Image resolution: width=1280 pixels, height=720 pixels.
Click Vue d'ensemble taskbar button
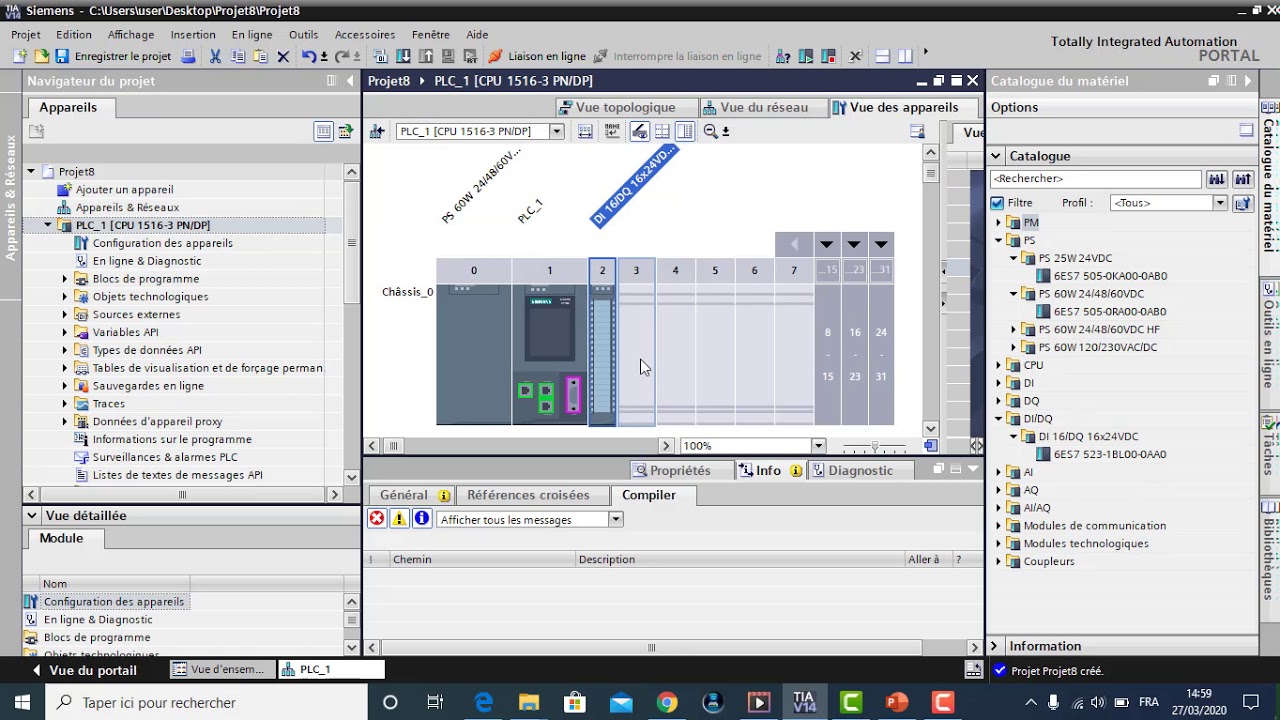click(221, 670)
